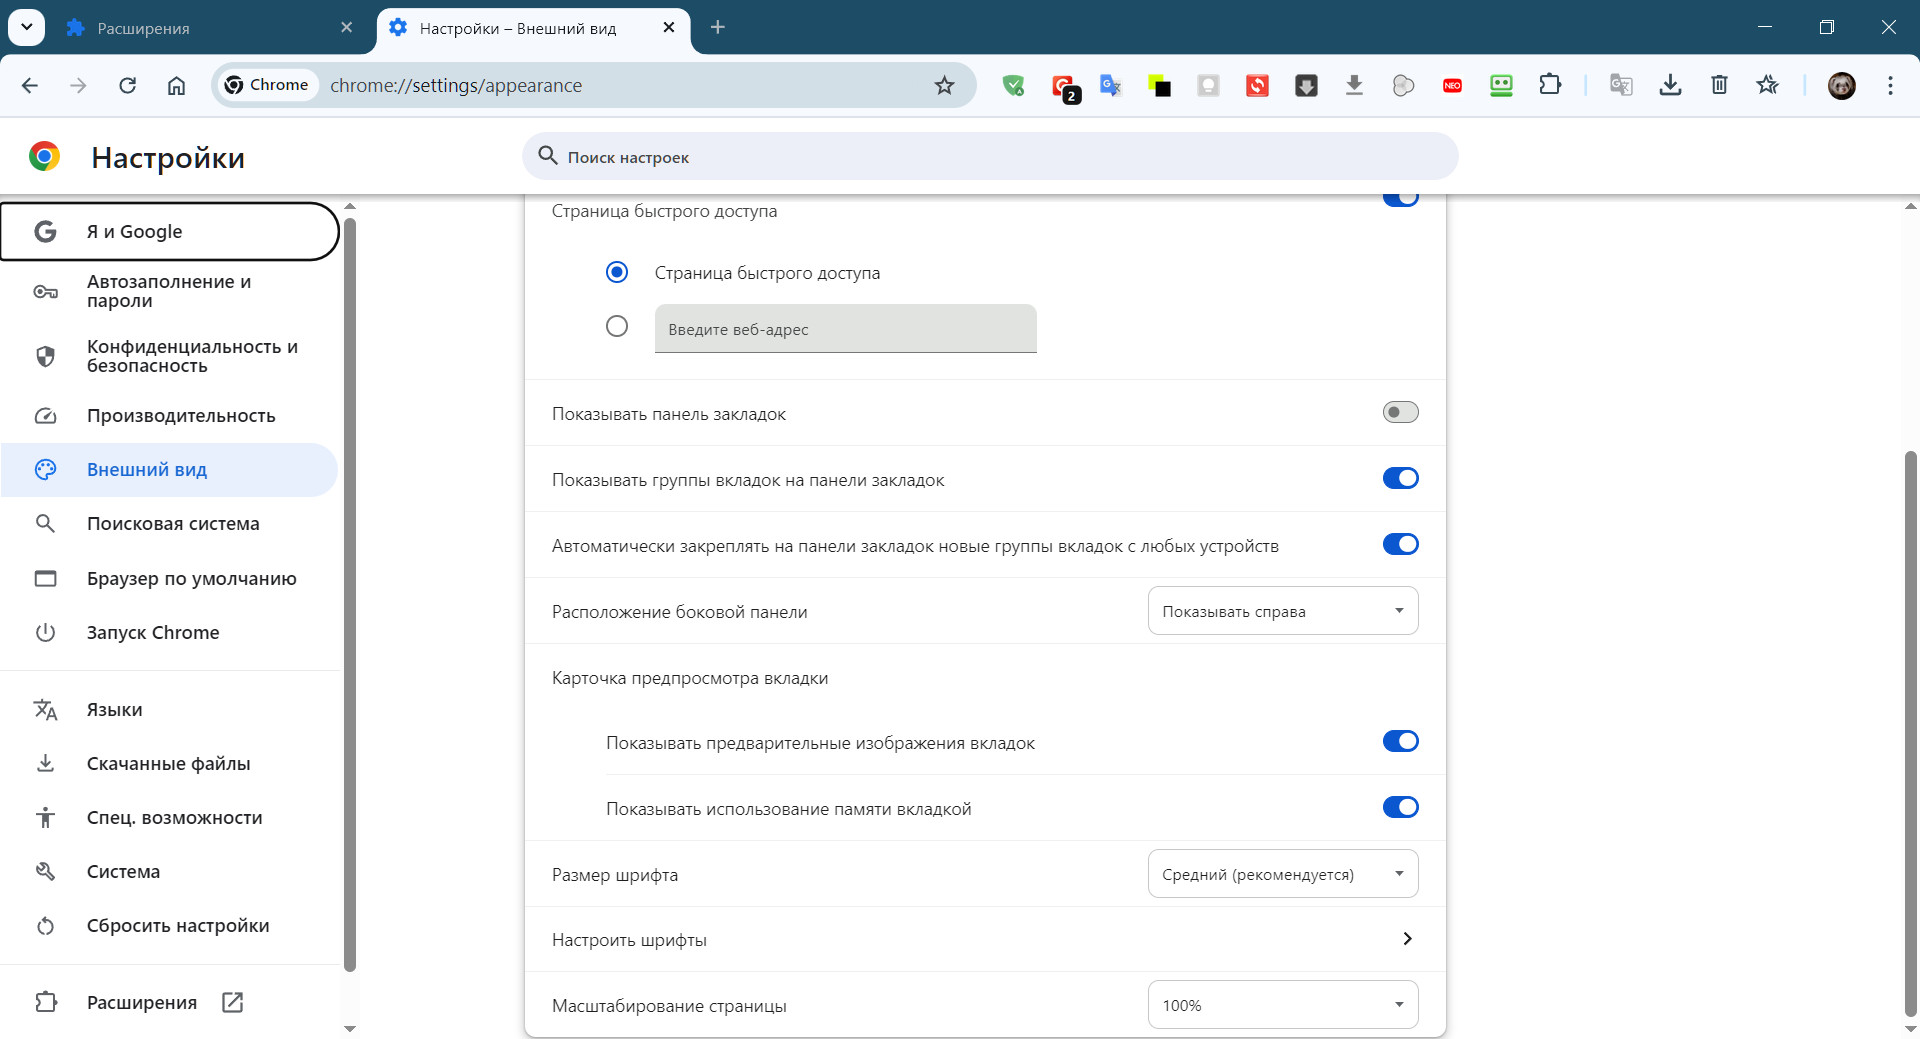Bookmark this page with the star icon
This screenshot has height=1039, width=1920.
(x=944, y=85)
